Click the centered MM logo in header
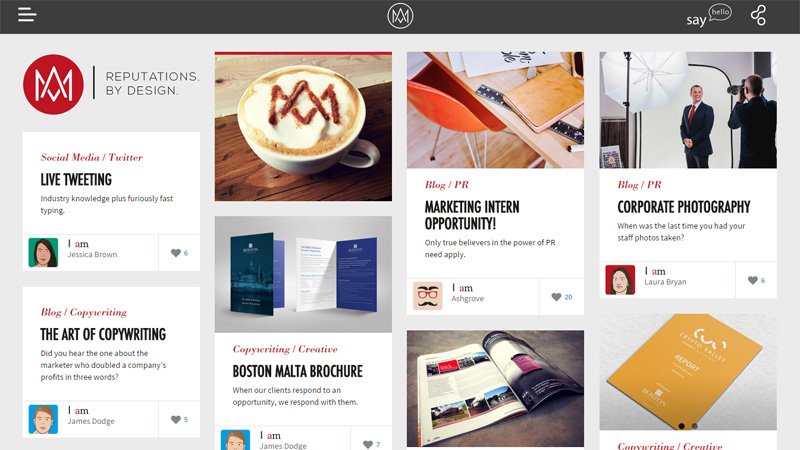This screenshot has height=450, width=800. point(400,16)
